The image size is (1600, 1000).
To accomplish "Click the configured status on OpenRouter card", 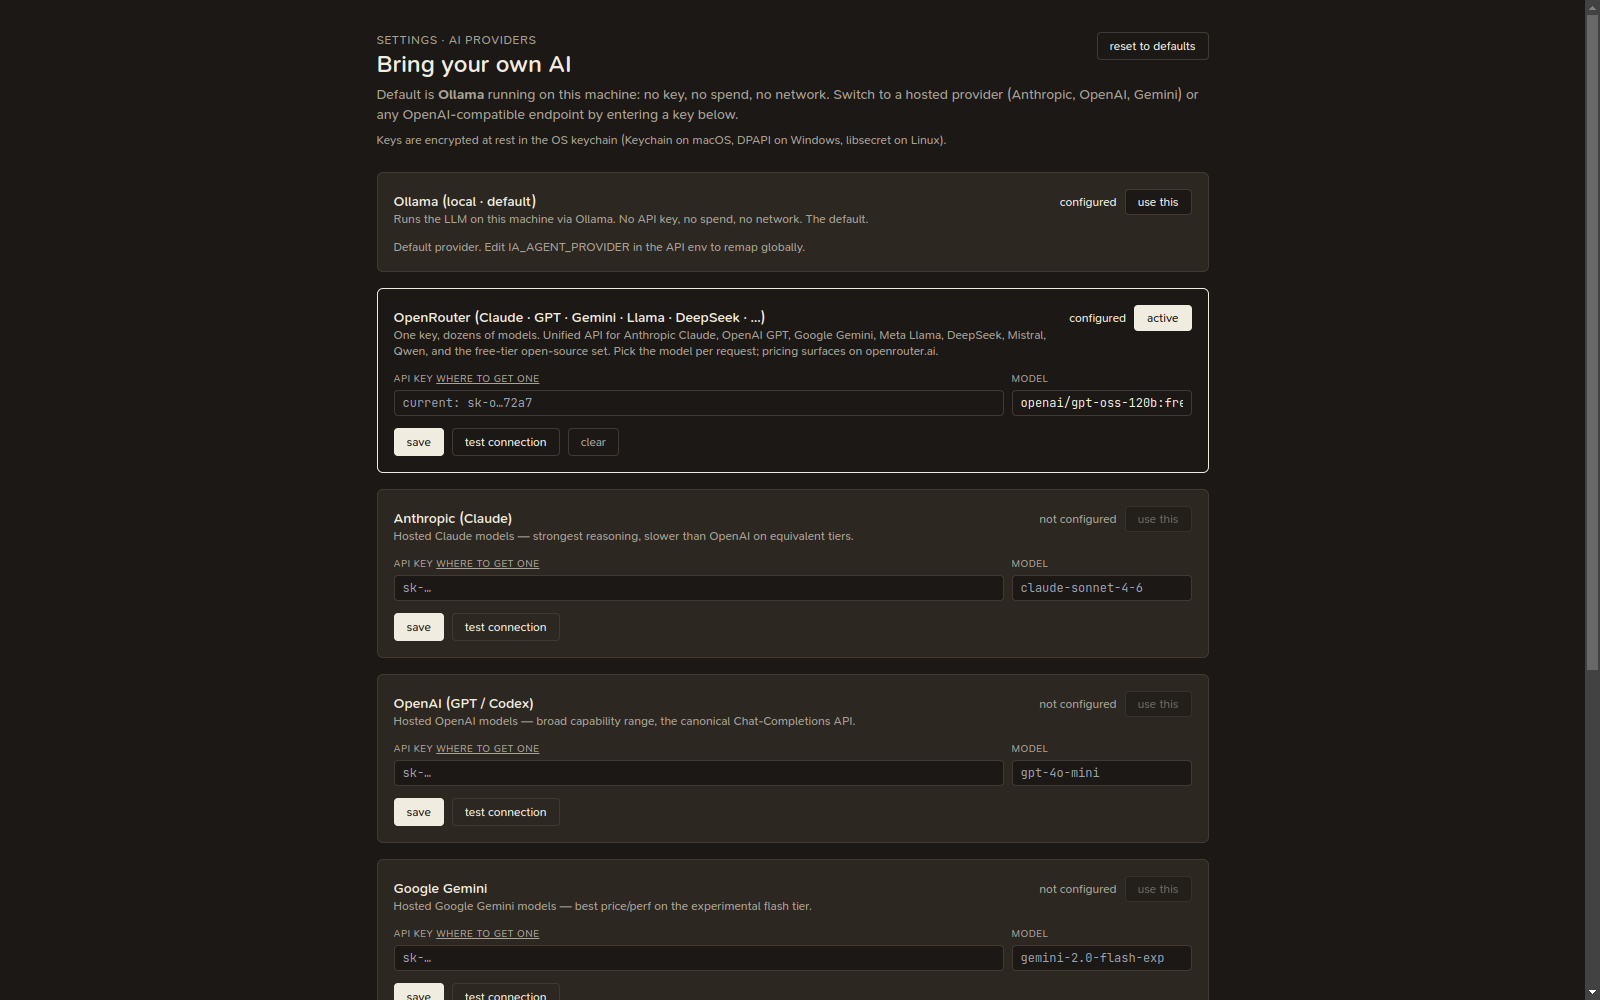I will [1097, 318].
